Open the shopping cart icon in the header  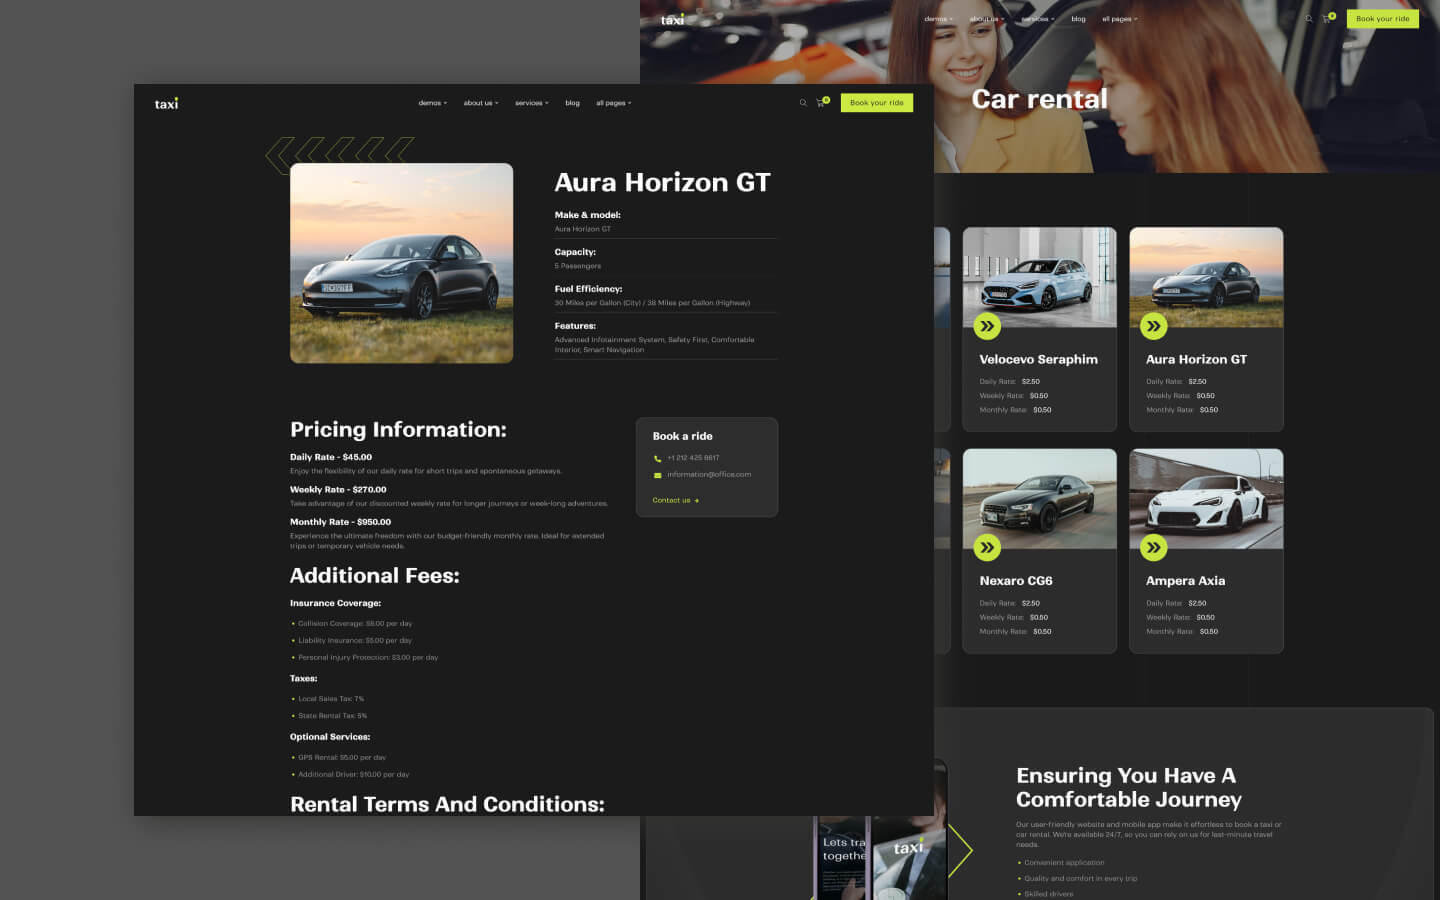[820, 103]
